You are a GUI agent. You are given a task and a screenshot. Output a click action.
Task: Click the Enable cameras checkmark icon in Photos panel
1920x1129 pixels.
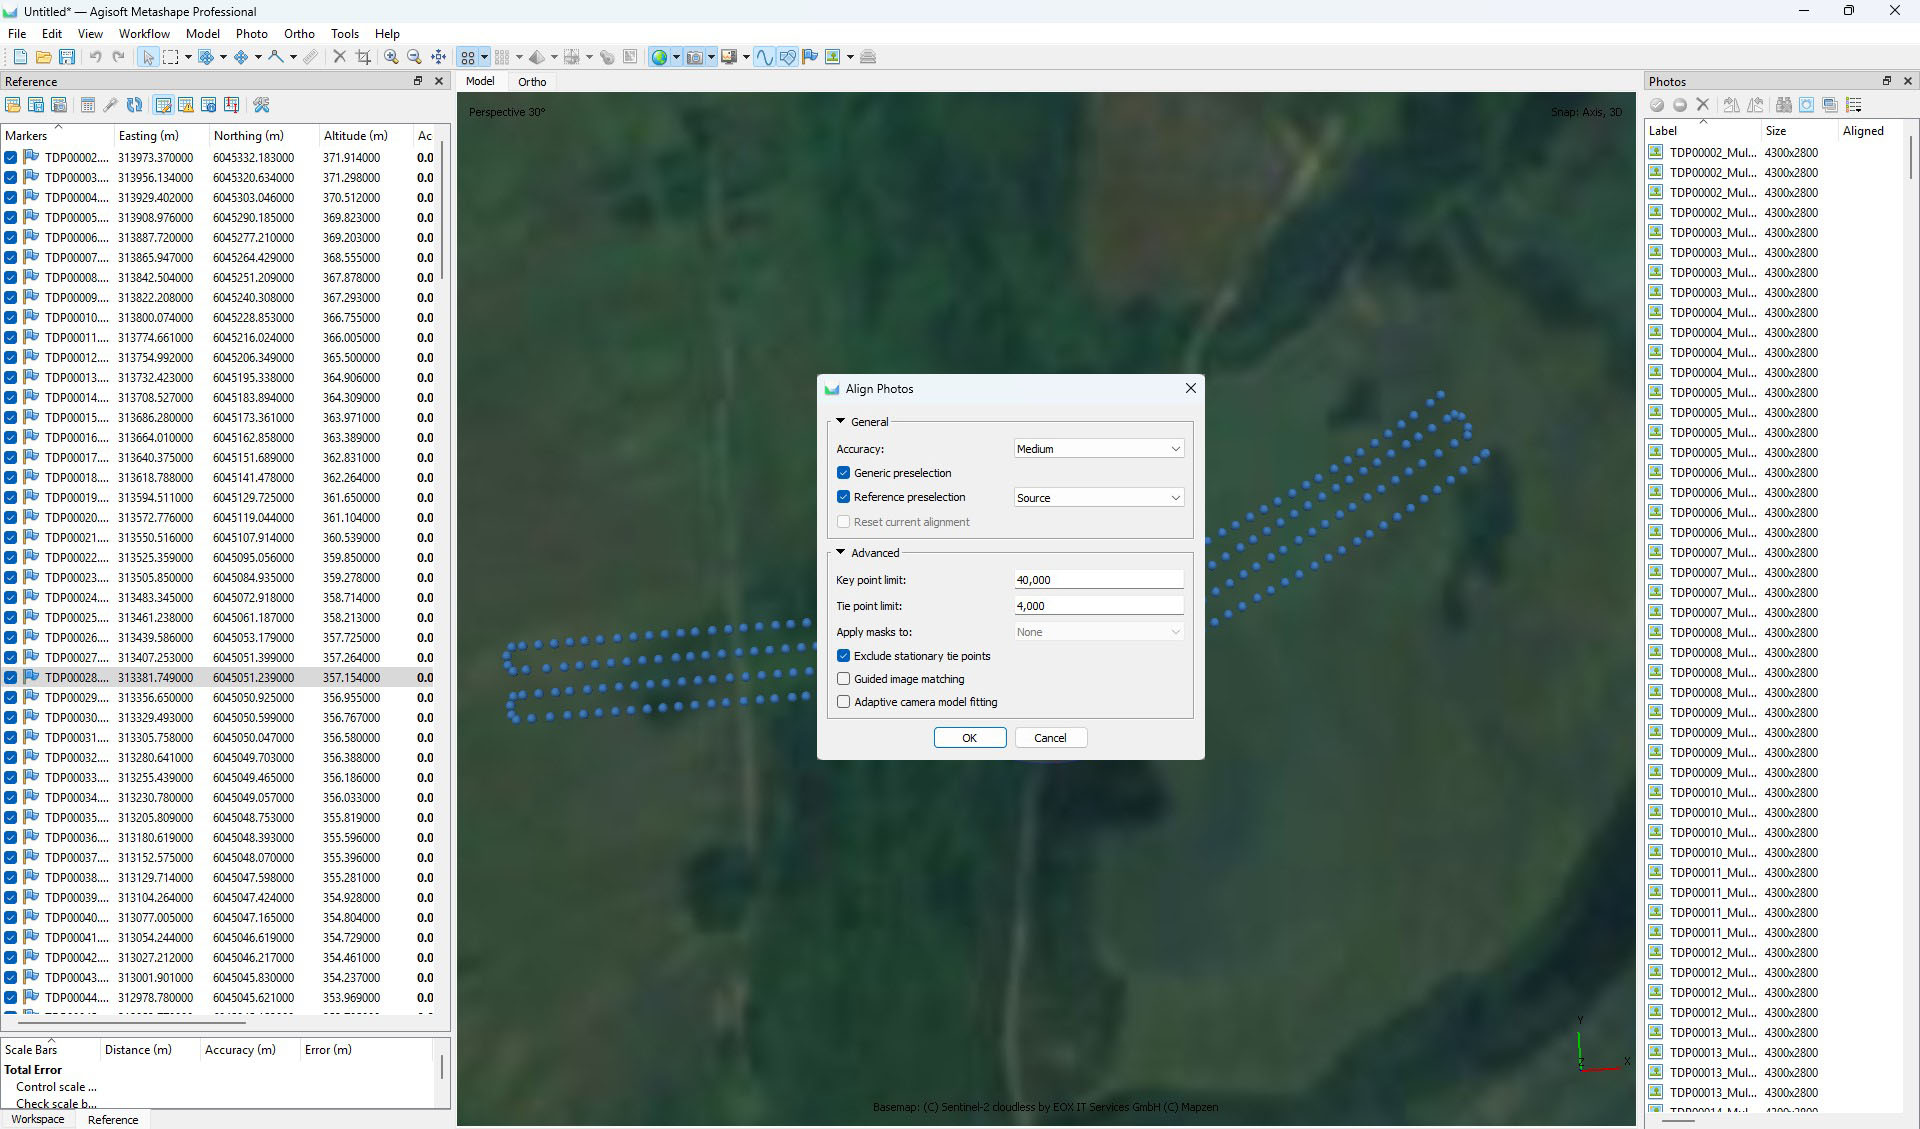pos(1657,105)
